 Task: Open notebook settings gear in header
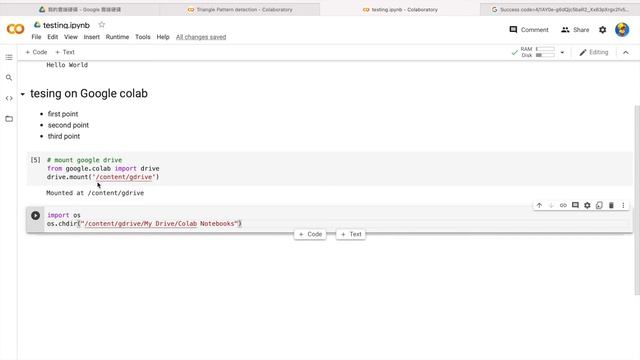tap(602, 29)
